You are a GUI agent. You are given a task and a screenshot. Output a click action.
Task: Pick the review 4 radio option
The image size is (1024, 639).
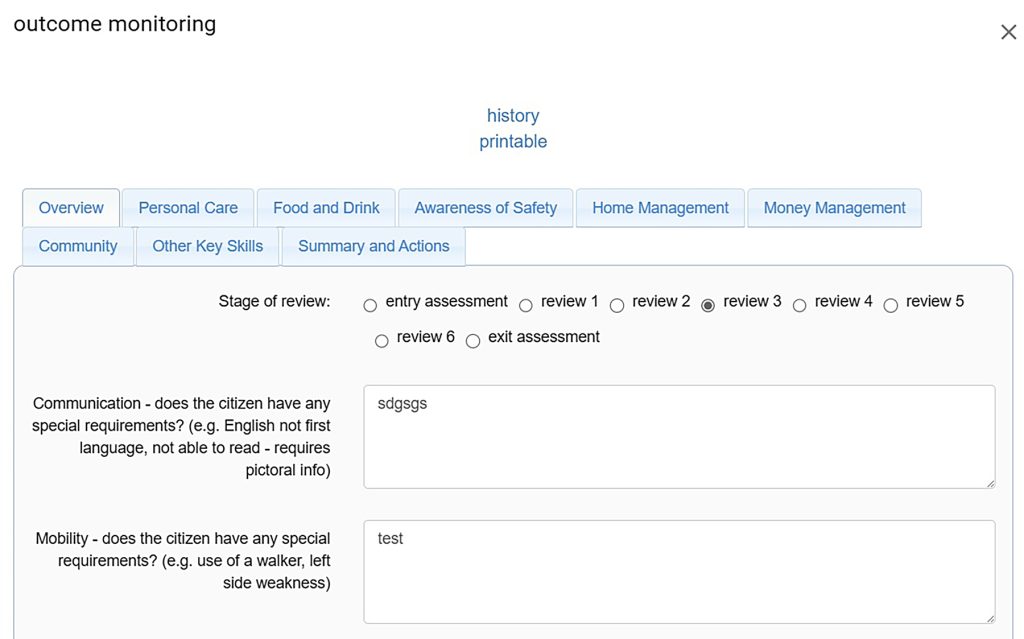tap(800, 306)
